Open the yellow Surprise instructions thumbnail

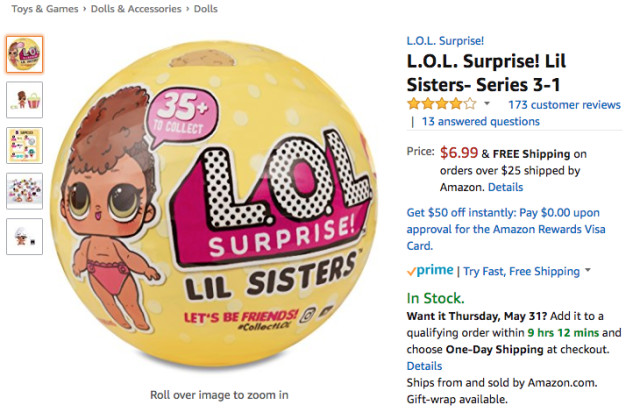coord(25,145)
